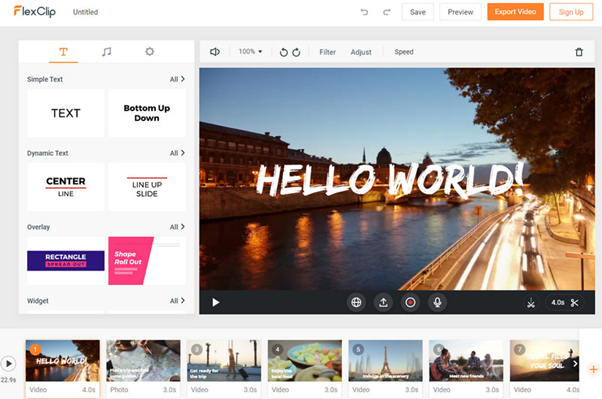
Task: Open the globe stock media icon
Action: click(356, 303)
